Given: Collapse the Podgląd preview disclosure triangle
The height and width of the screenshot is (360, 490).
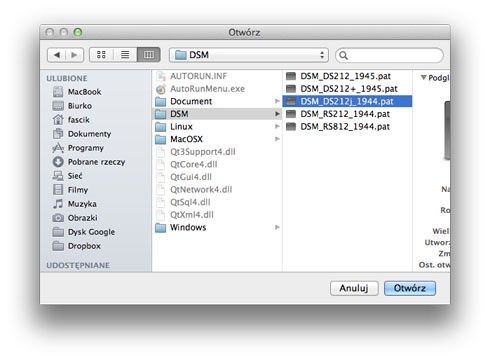Looking at the screenshot, I should [x=423, y=78].
